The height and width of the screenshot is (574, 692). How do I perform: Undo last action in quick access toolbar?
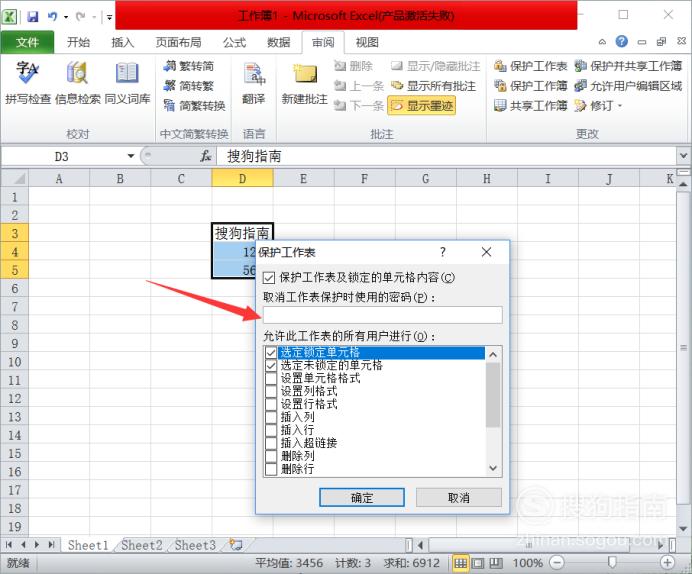coord(53,17)
